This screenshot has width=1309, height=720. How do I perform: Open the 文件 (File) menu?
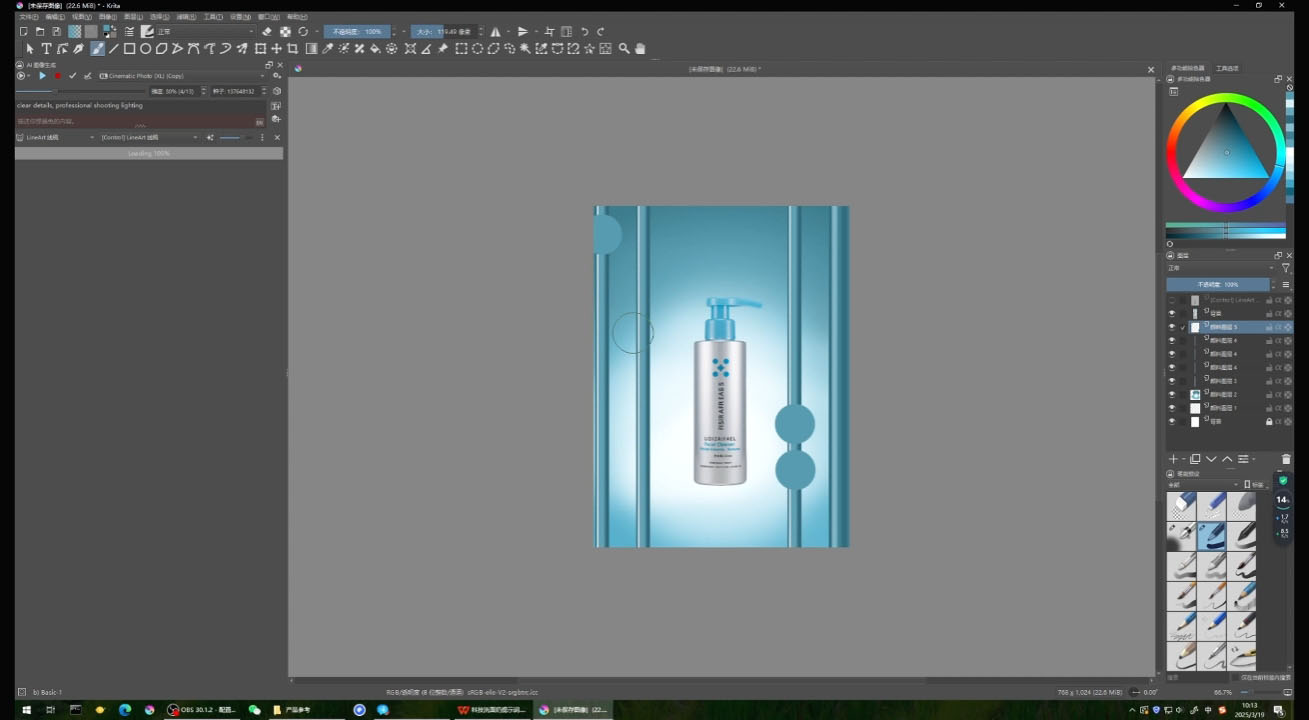click(x=28, y=17)
